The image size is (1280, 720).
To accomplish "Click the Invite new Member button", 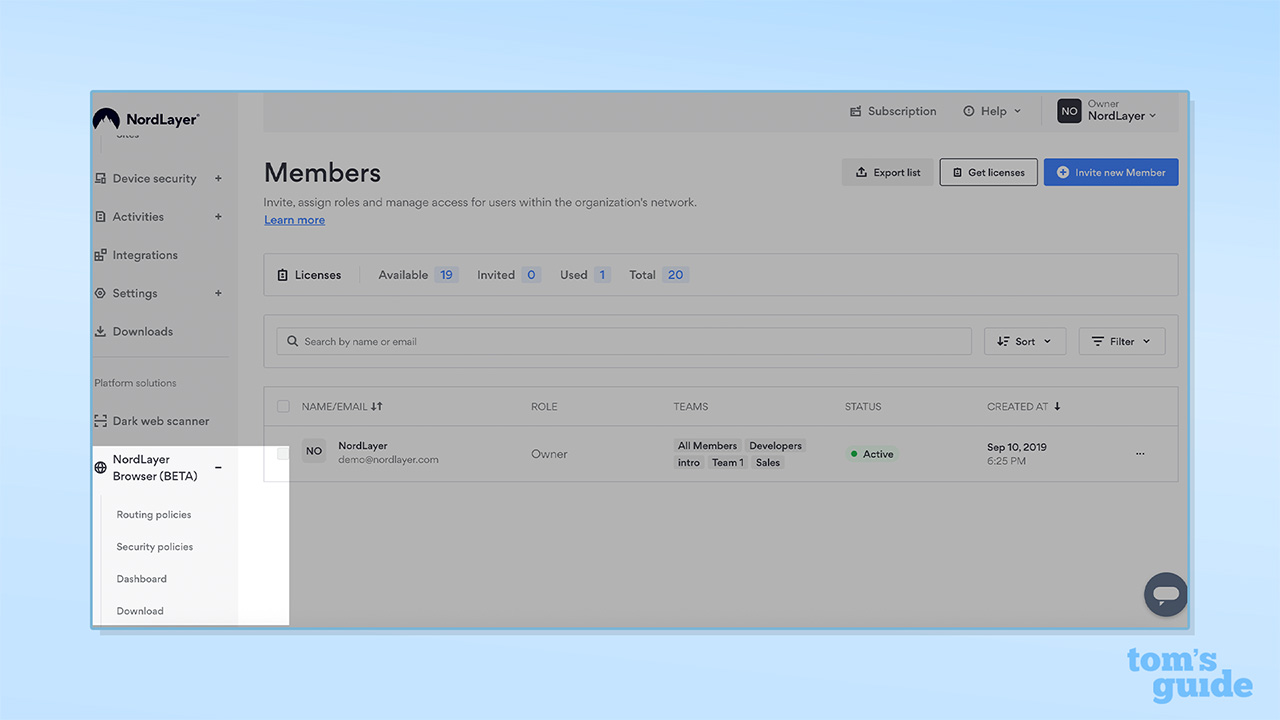I will coord(1110,171).
